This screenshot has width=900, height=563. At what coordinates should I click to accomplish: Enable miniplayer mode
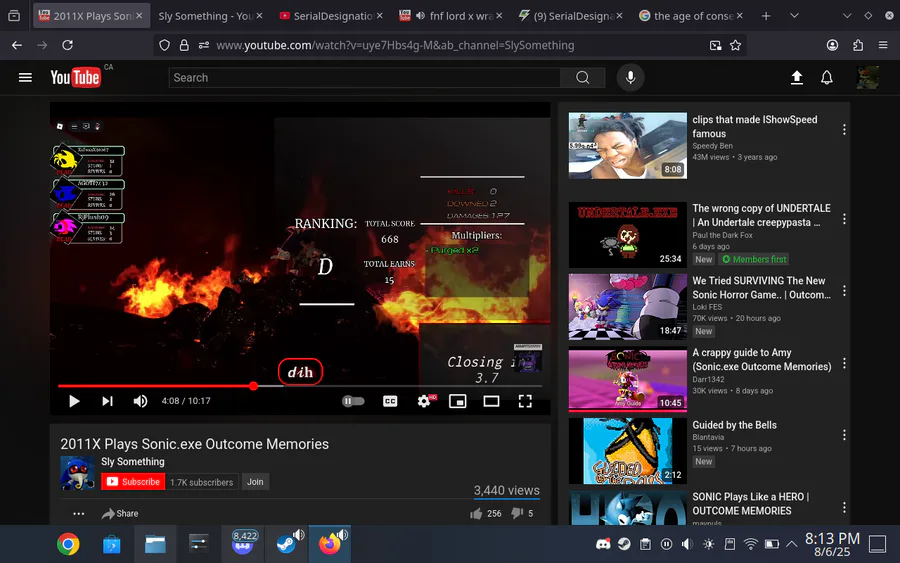pyautogui.click(x=457, y=401)
